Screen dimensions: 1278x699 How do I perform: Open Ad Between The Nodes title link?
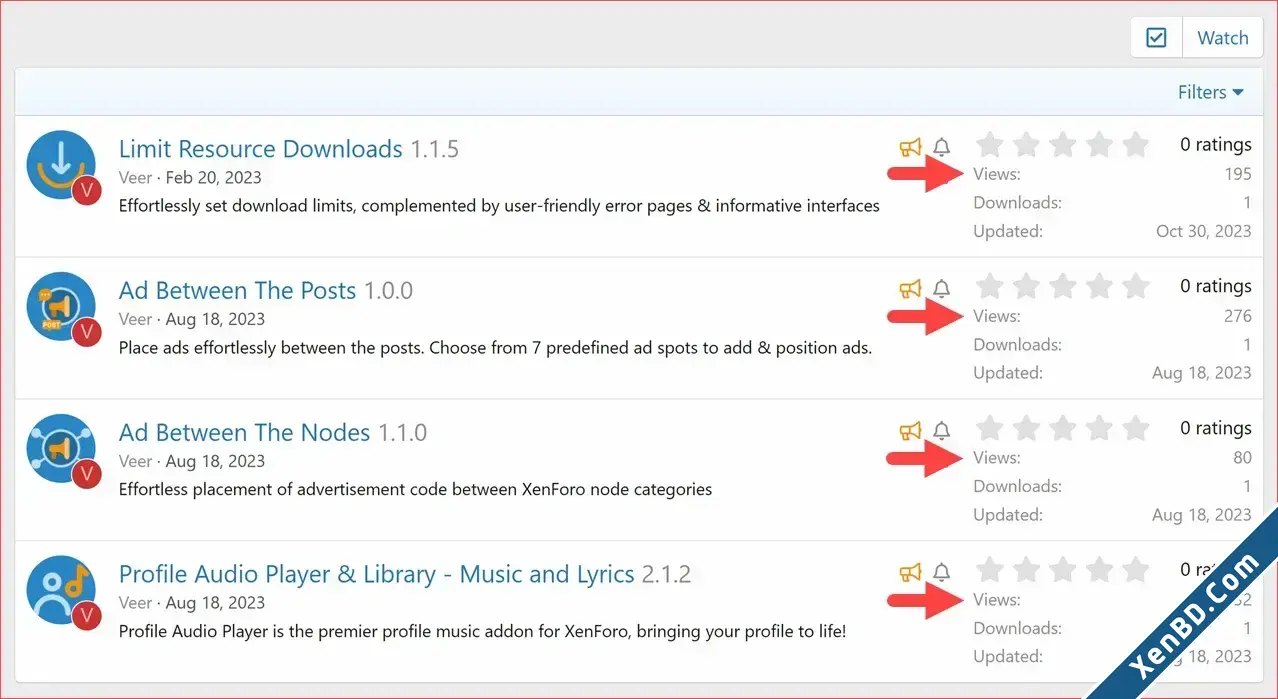pyautogui.click(x=245, y=433)
